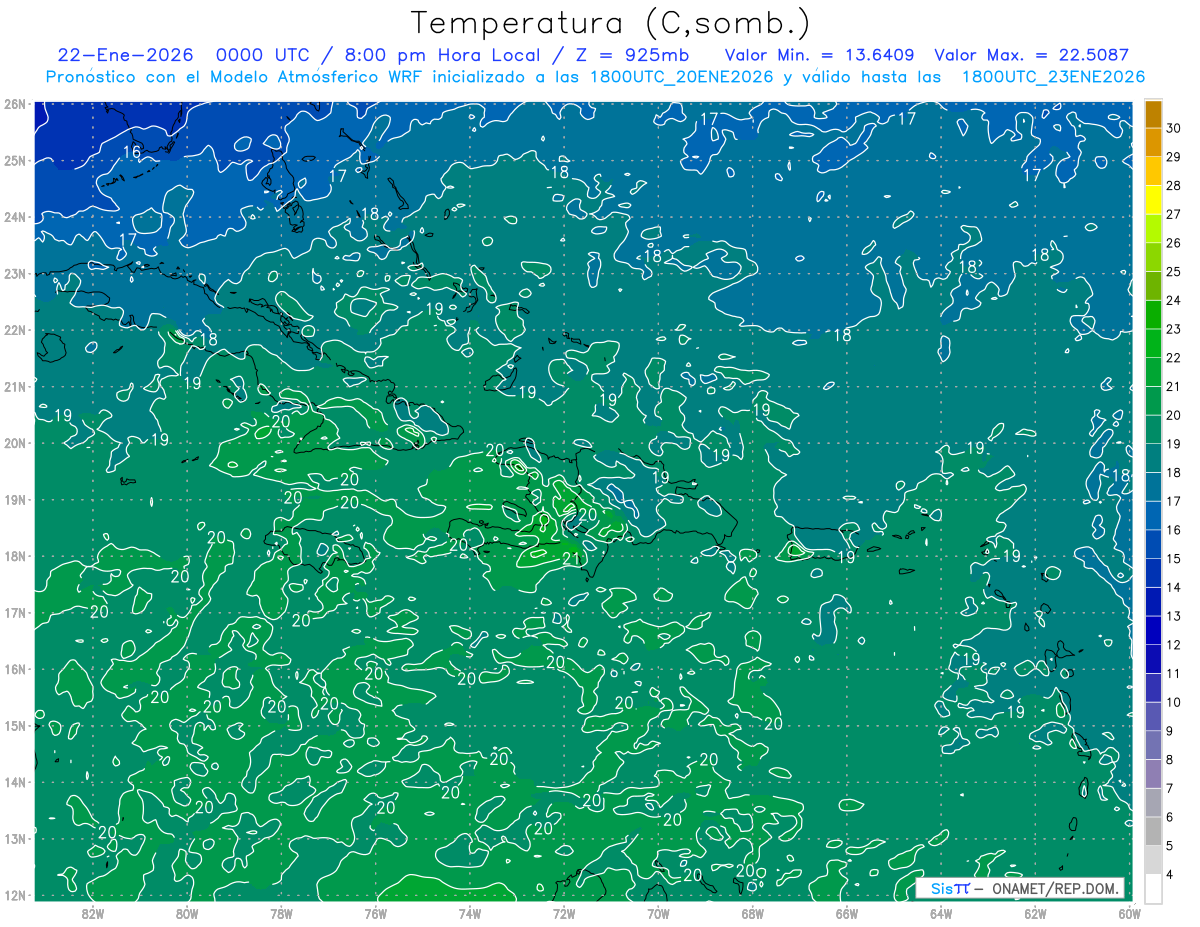This screenshot has width=1200, height=927.
Task: Click the "20N" latitude axis label
Action: point(14,443)
